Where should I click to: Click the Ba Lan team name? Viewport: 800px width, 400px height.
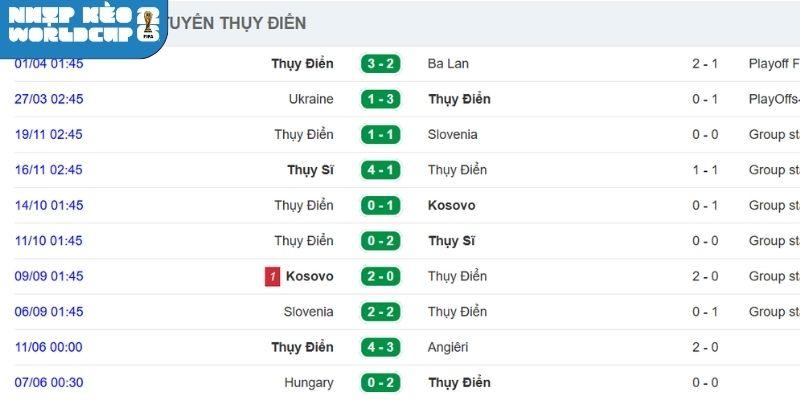point(448,64)
